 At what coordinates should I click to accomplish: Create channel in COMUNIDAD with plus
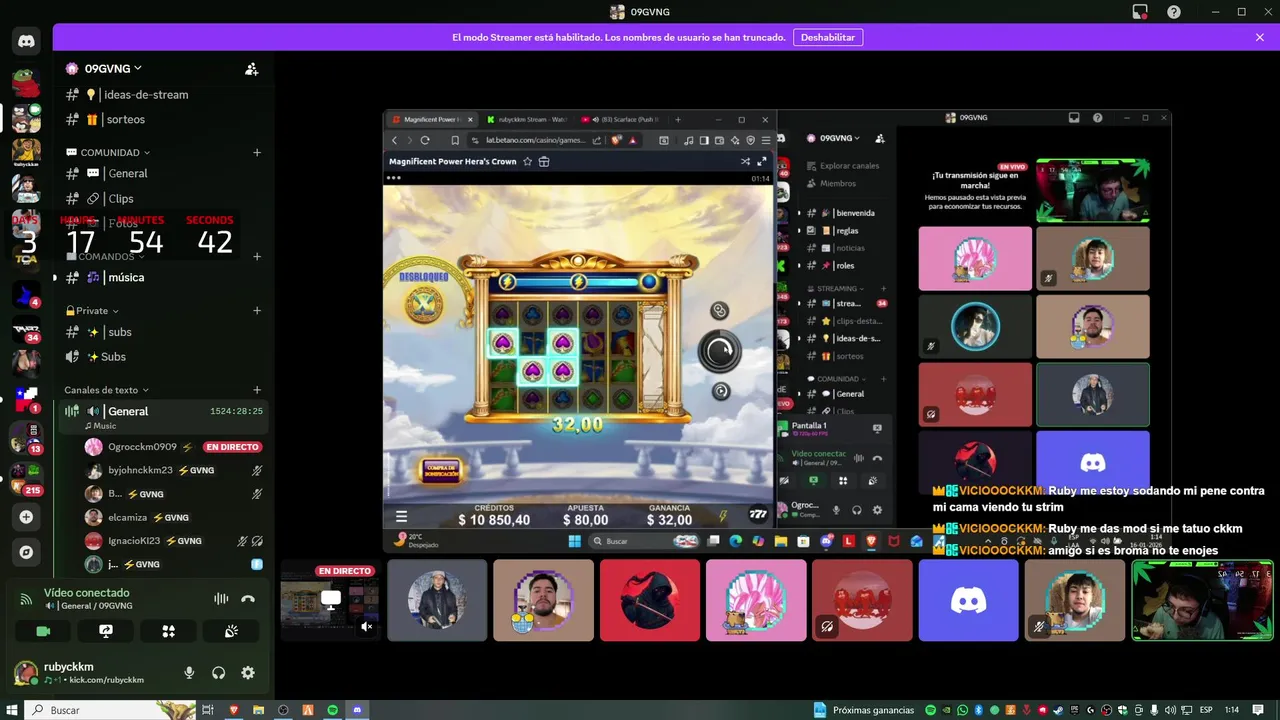257,153
